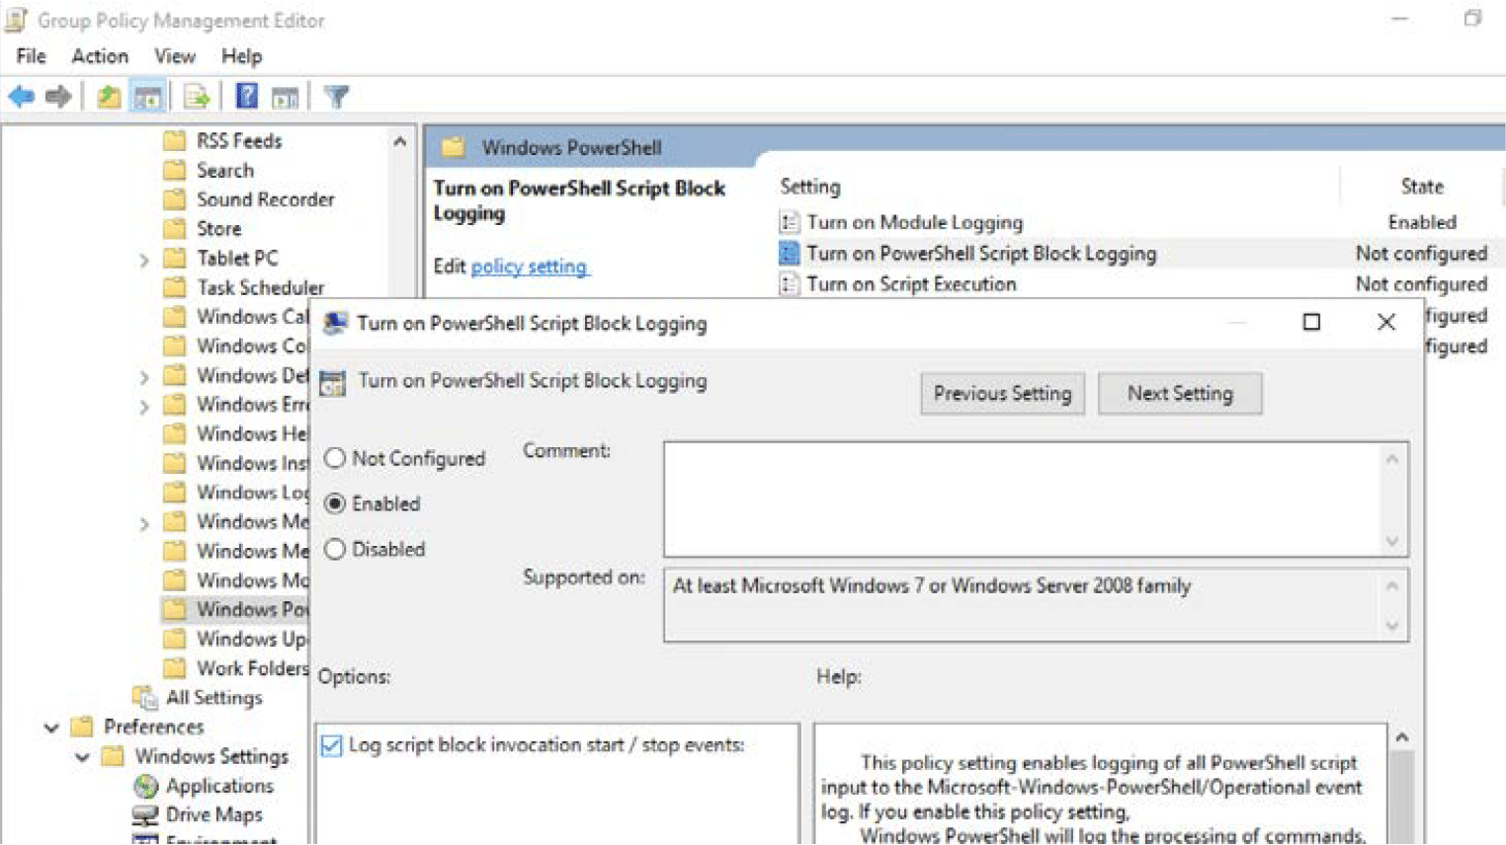Open Help via the question mark icon
Viewport: 1506px width, 845px height.
click(248, 96)
